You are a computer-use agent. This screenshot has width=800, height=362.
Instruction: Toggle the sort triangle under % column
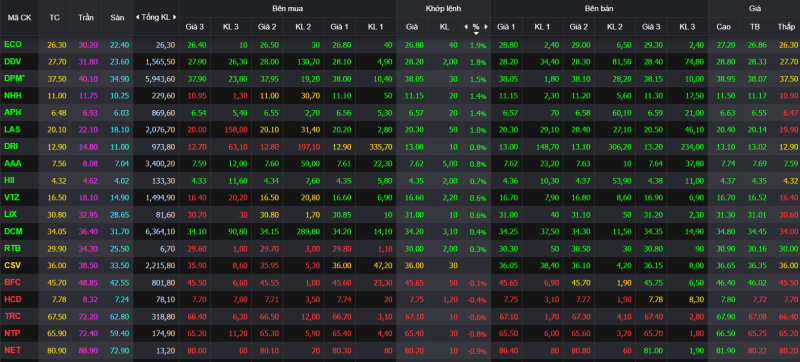[x=476, y=33]
